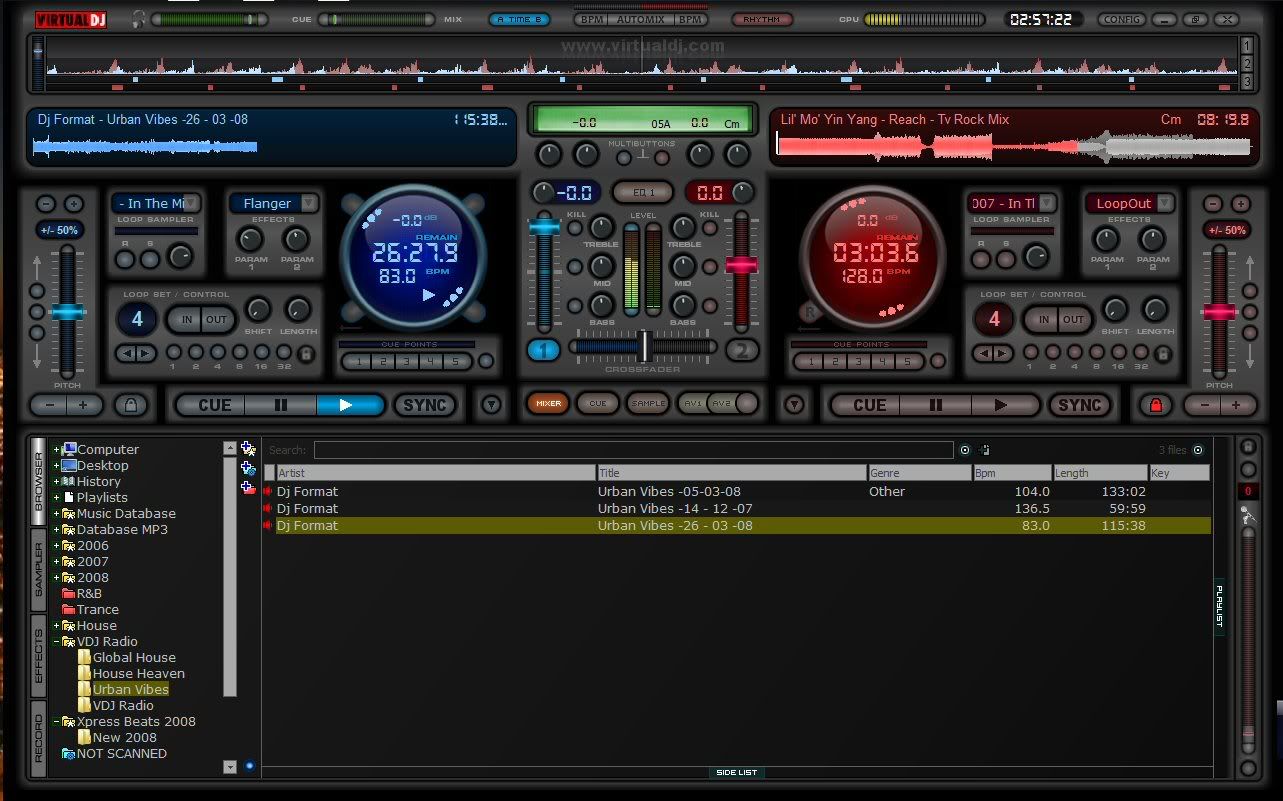Image resolution: width=1283 pixels, height=801 pixels.
Task: Click the right deck CUE button
Action: click(x=869, y=405)
